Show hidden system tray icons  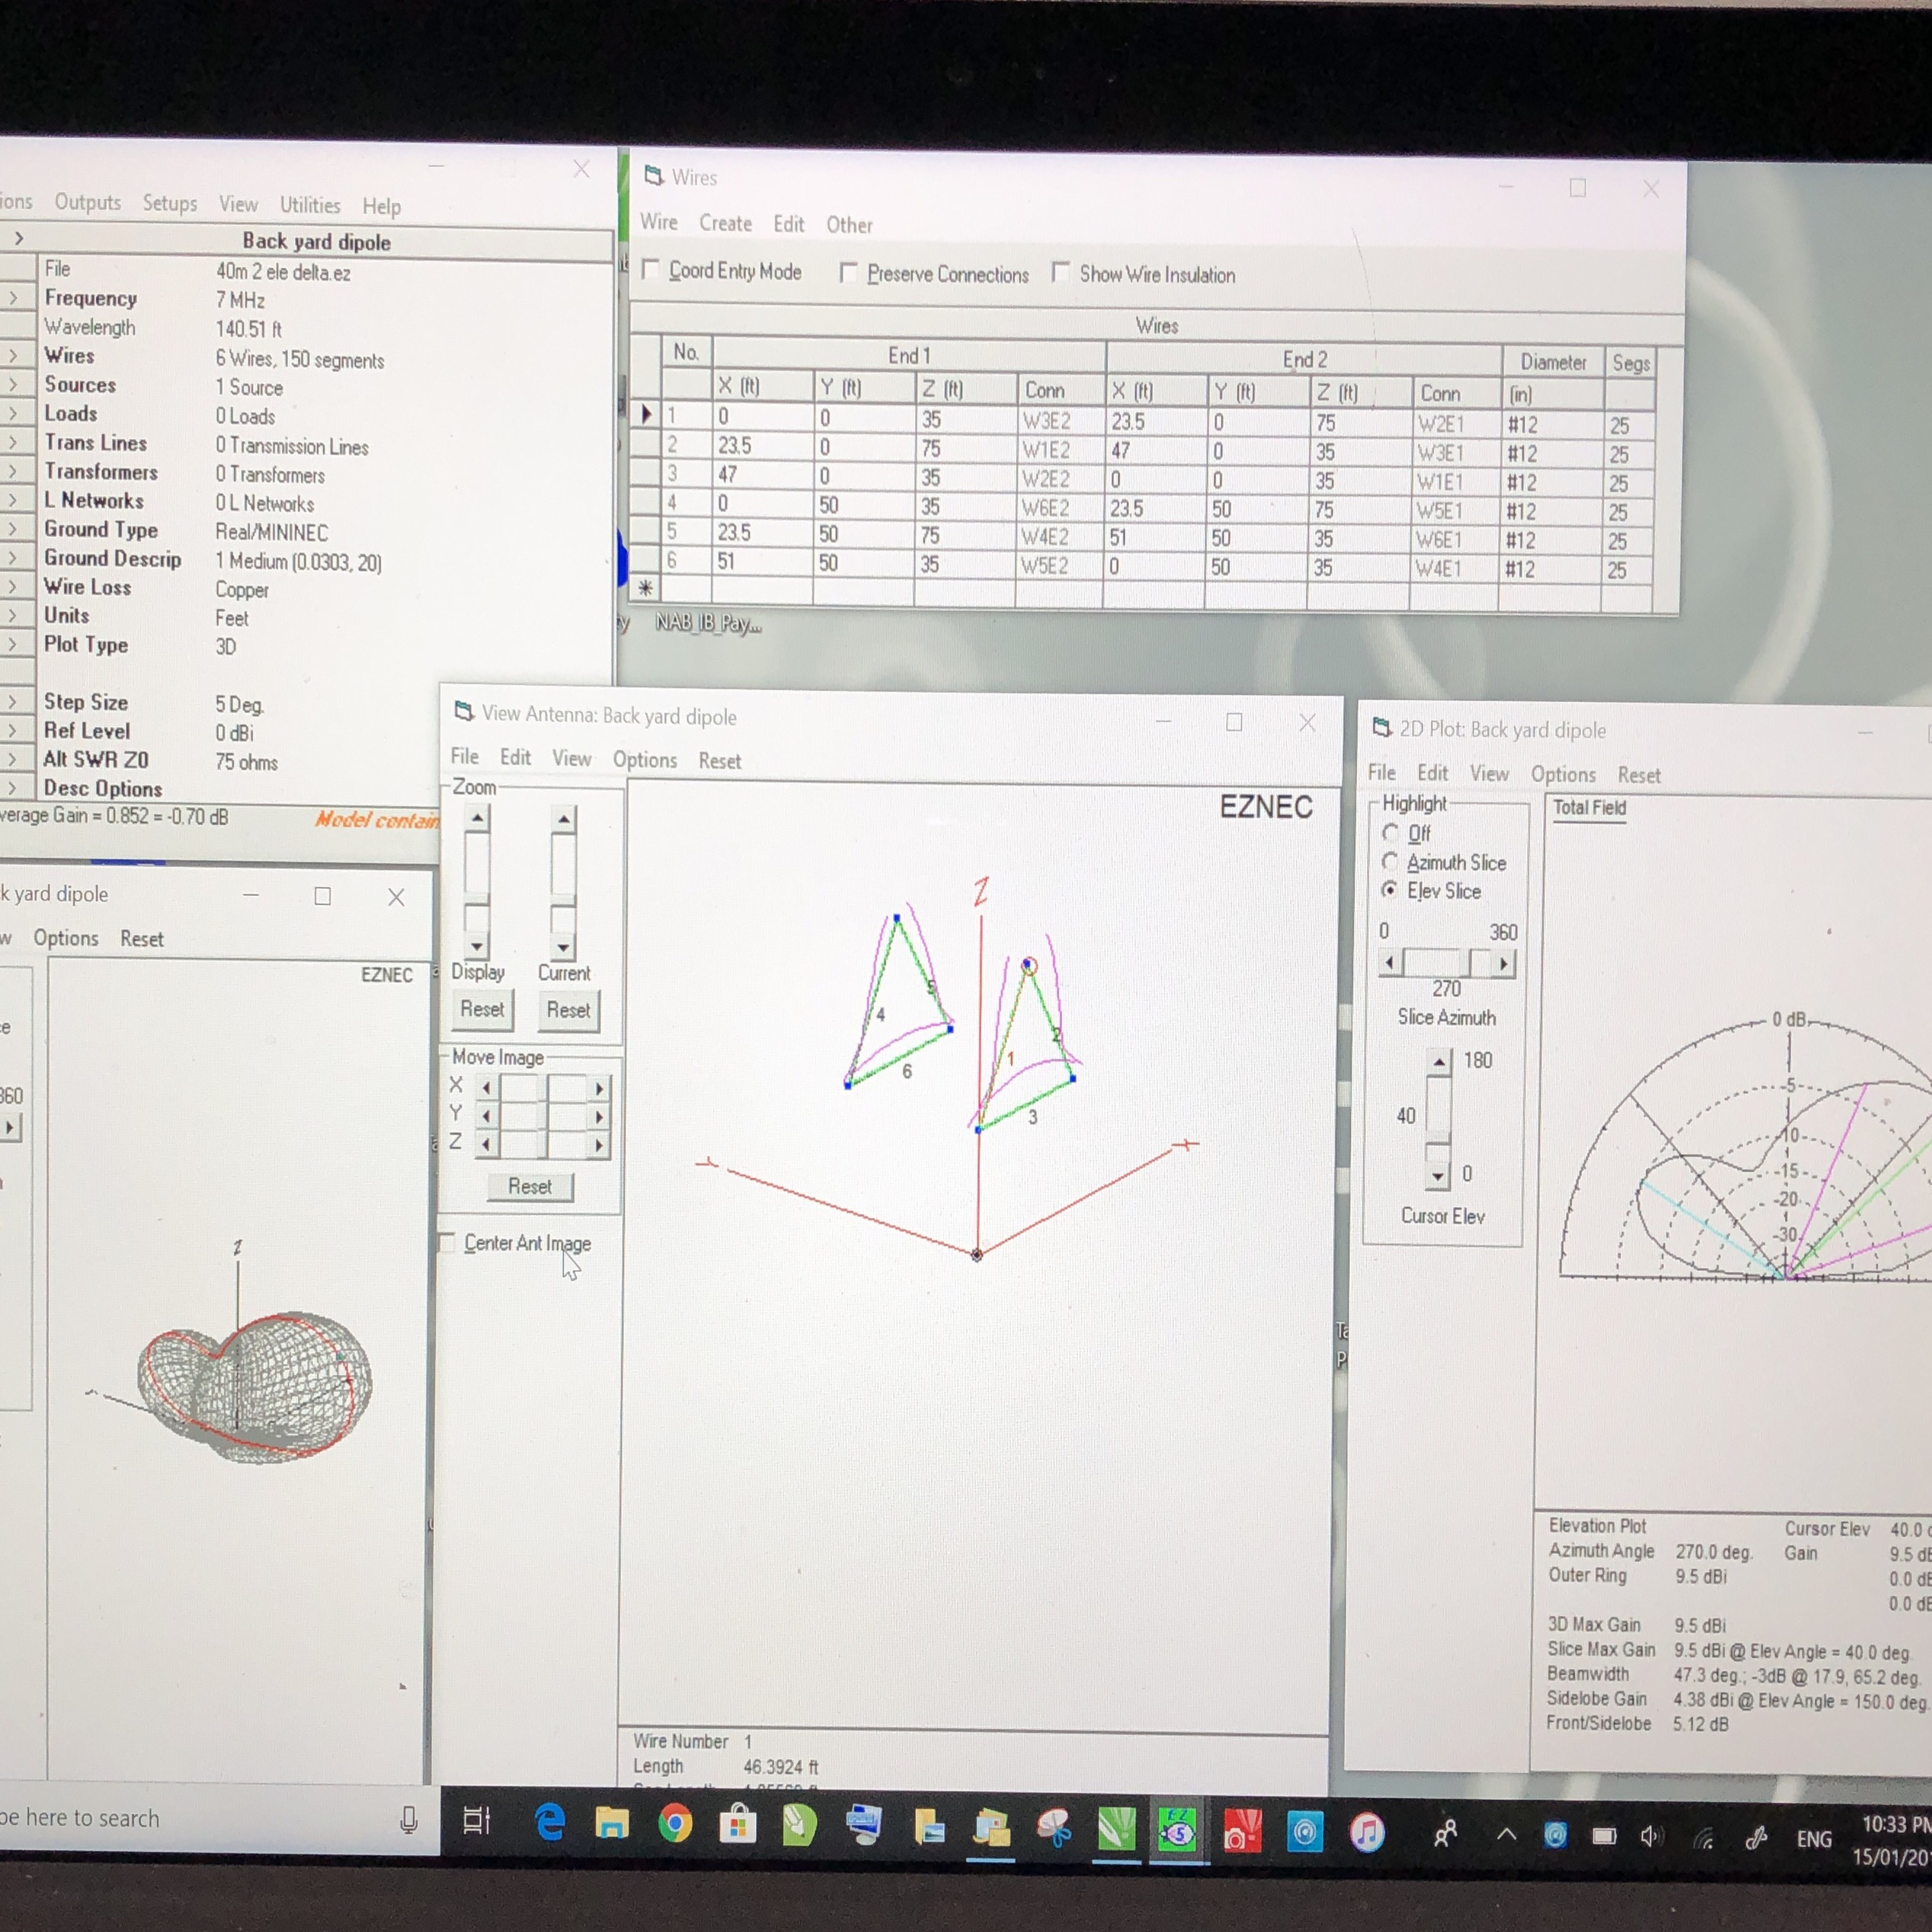[x=1506, y=1834]
